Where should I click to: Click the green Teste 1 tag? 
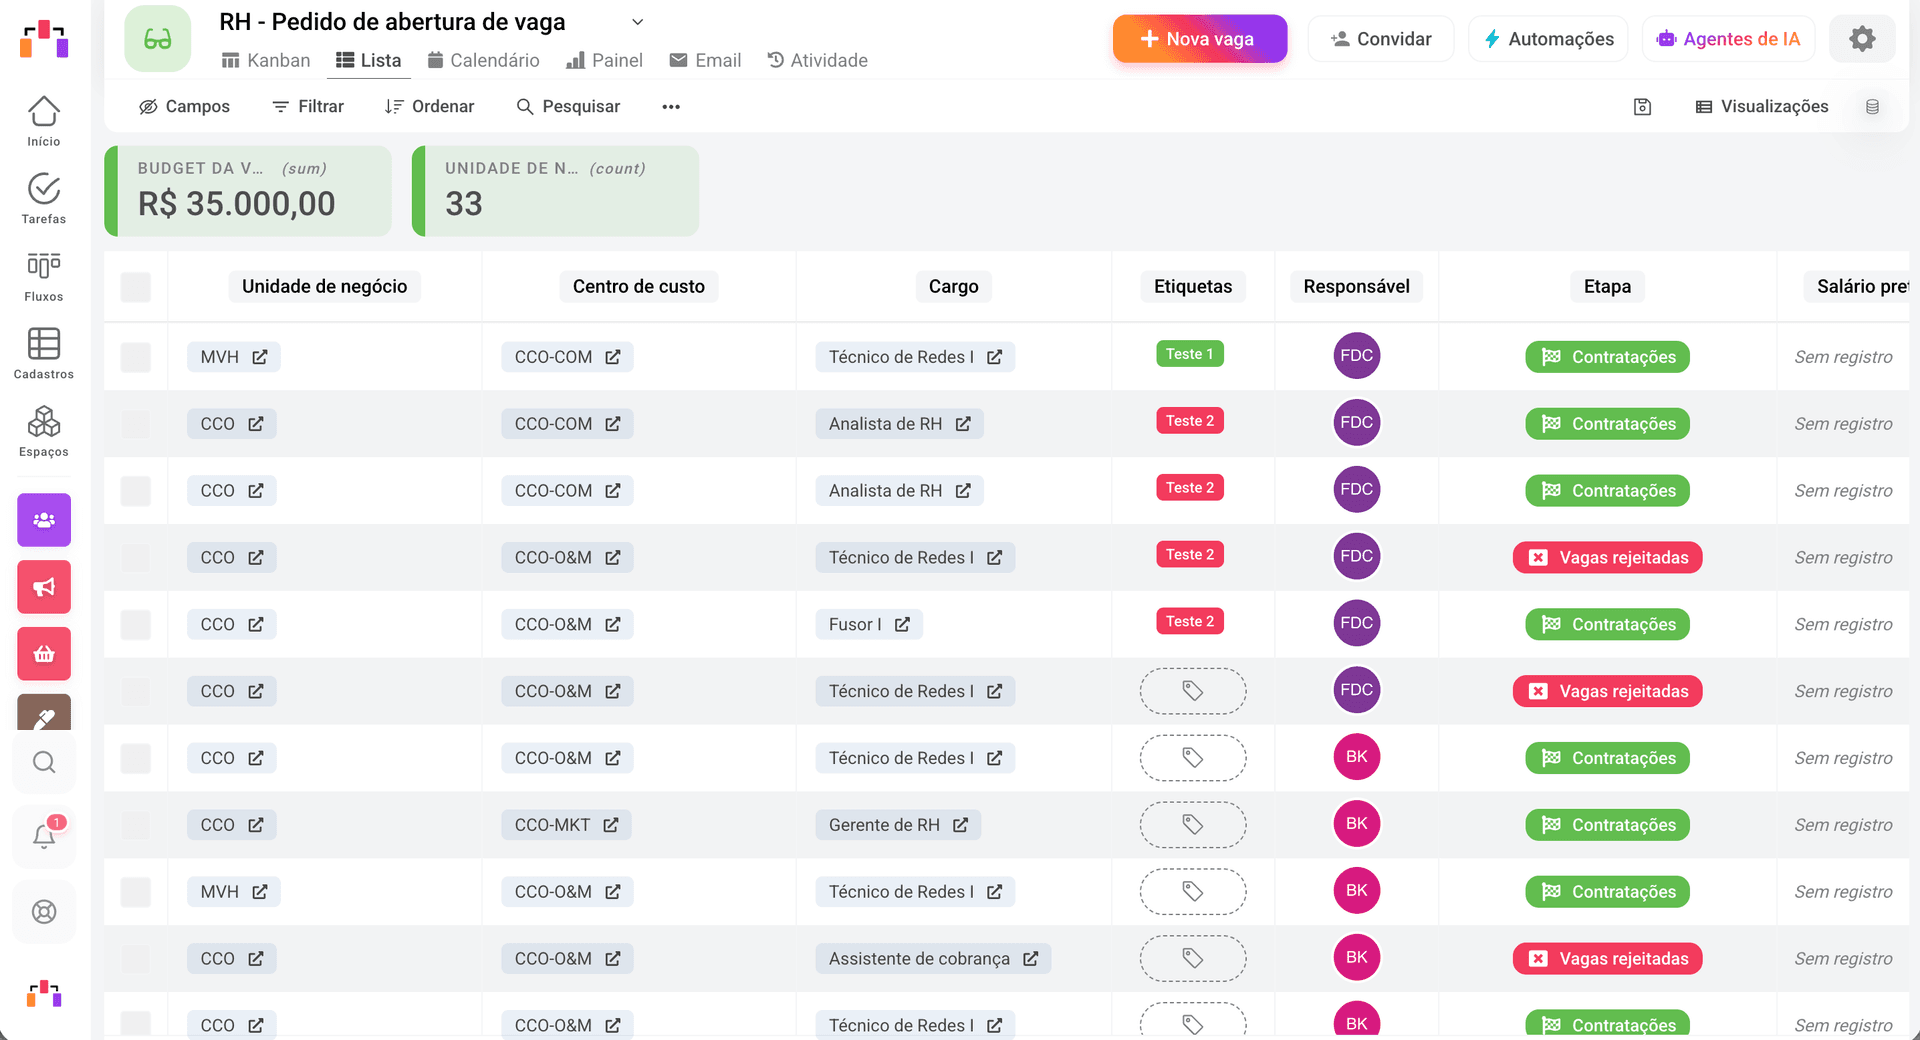tap(1190, 354)
